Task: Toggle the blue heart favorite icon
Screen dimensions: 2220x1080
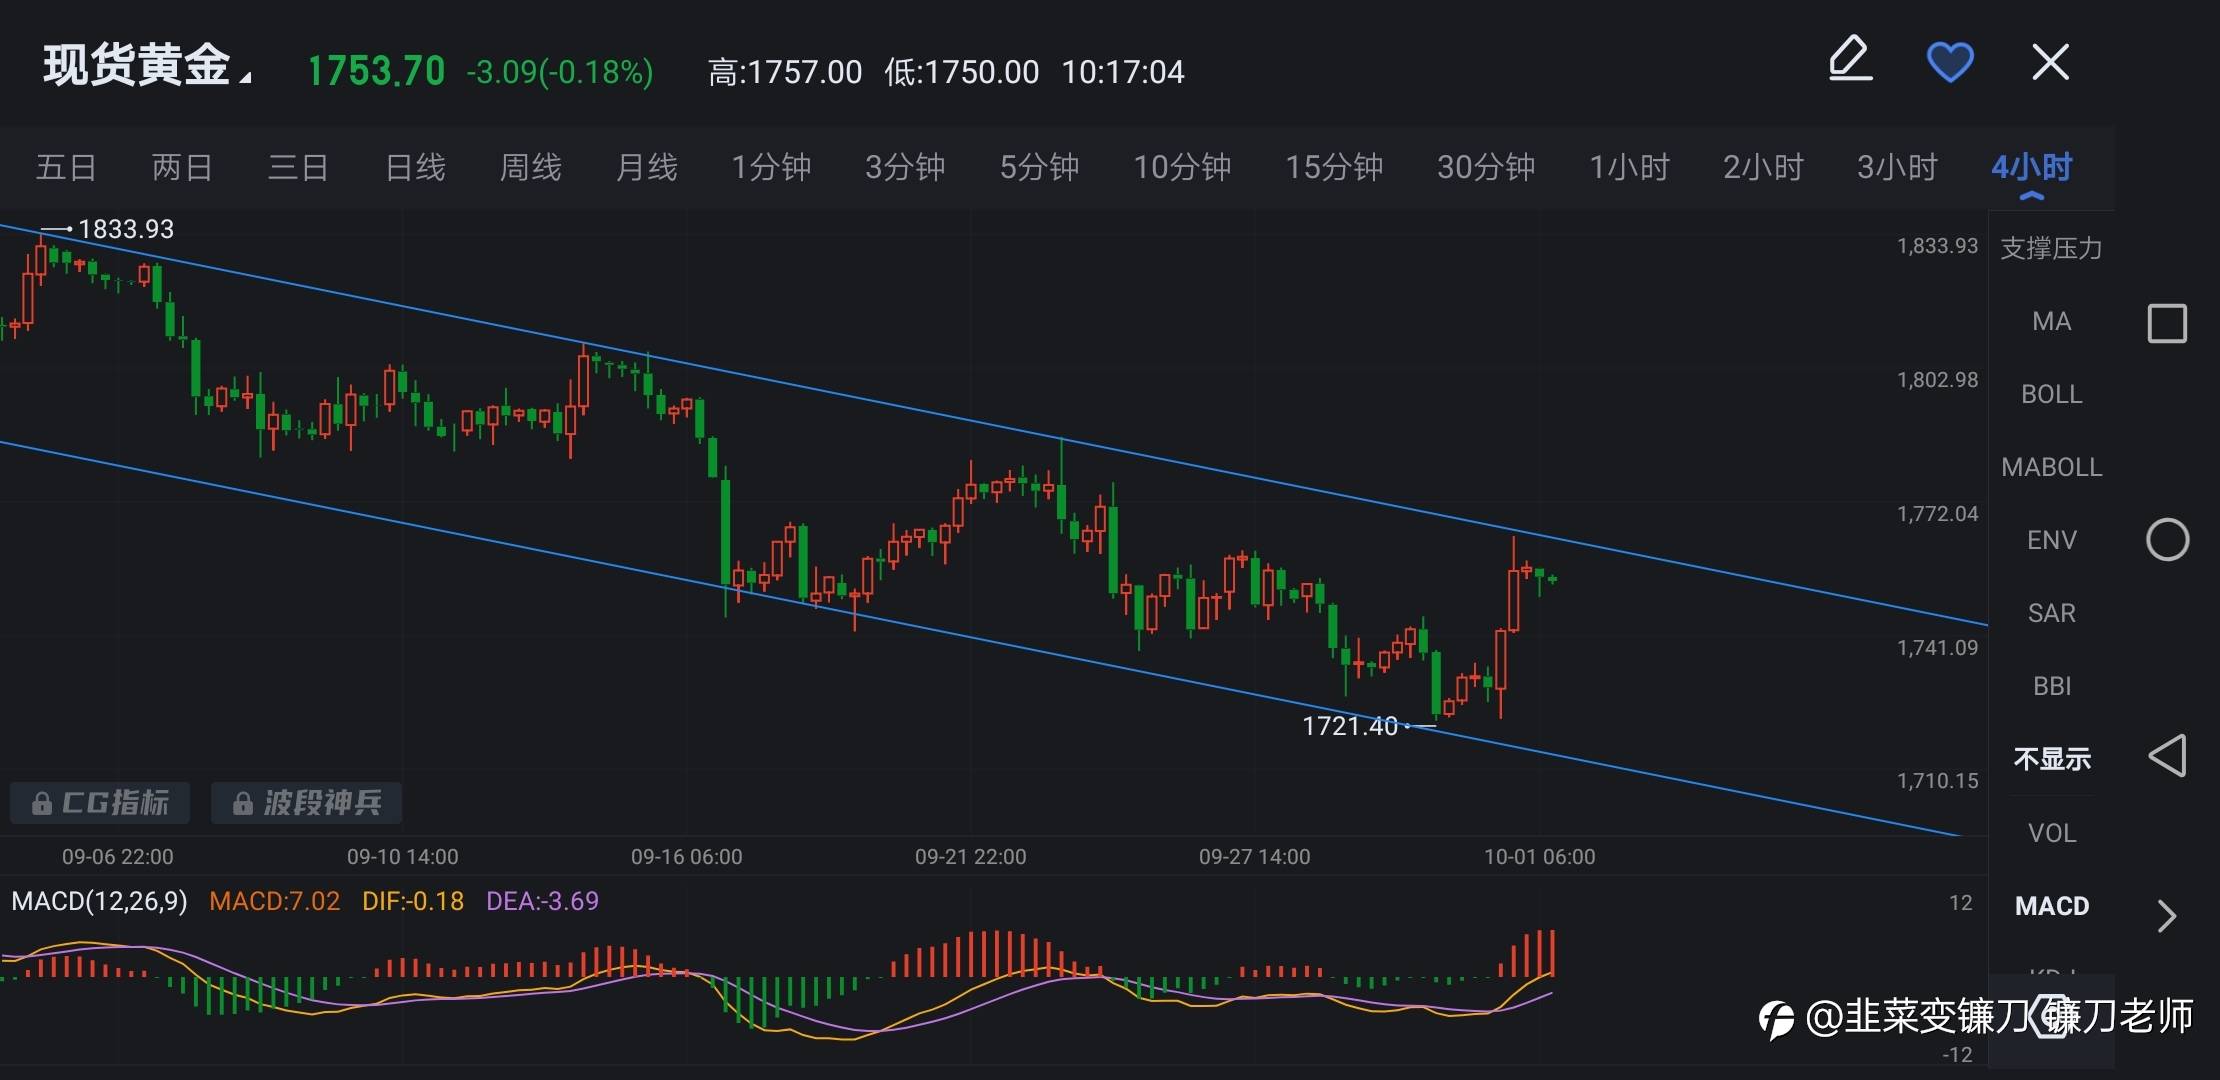Action: tap(1949, 62)
